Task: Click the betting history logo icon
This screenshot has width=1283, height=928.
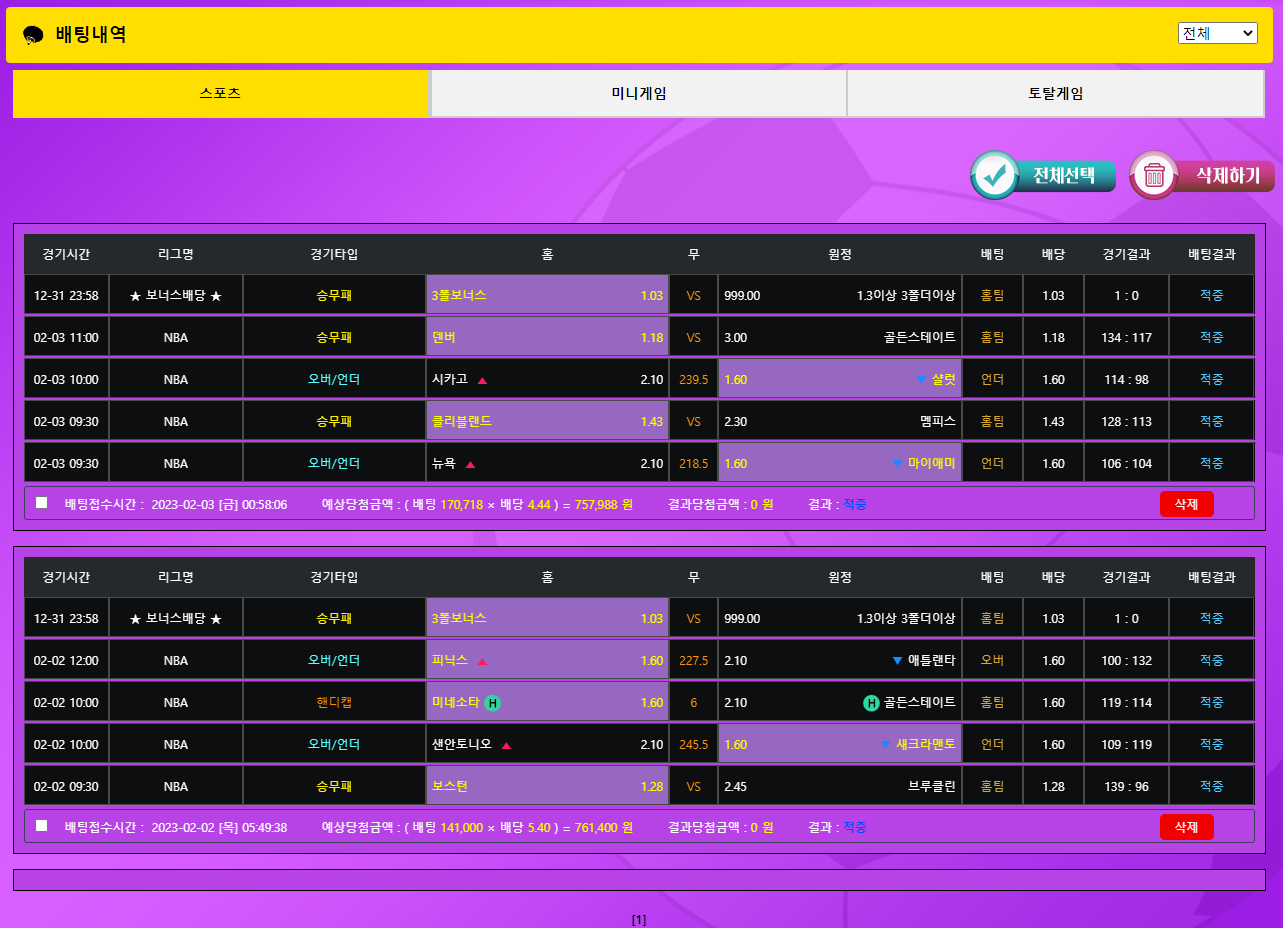Action: (x=33, y=35)
